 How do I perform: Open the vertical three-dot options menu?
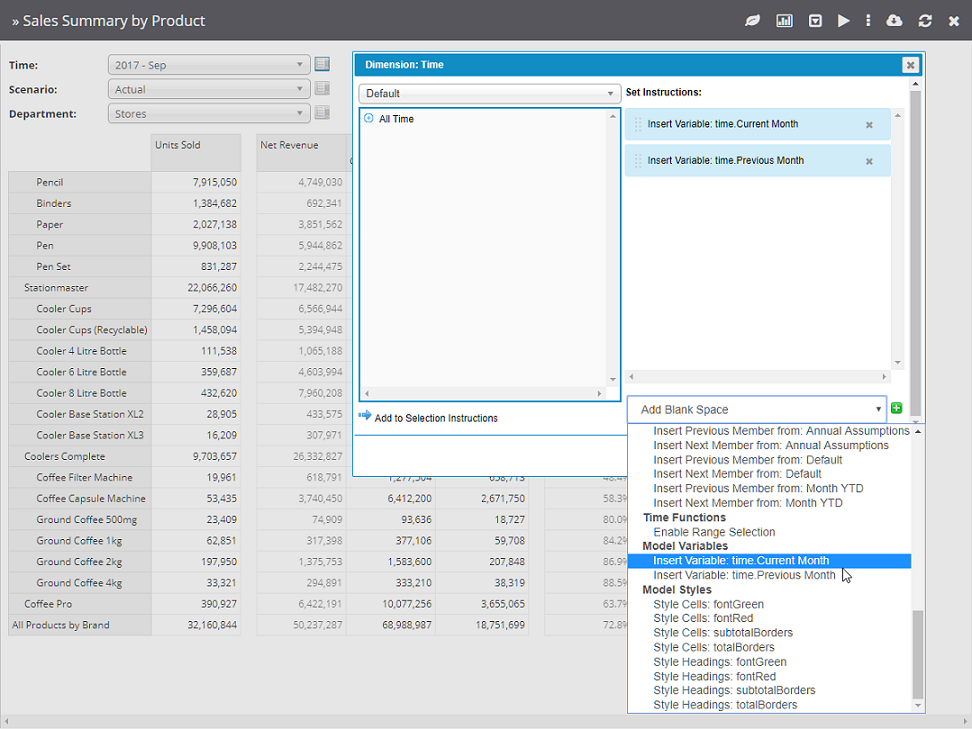(x=868, y=21)
